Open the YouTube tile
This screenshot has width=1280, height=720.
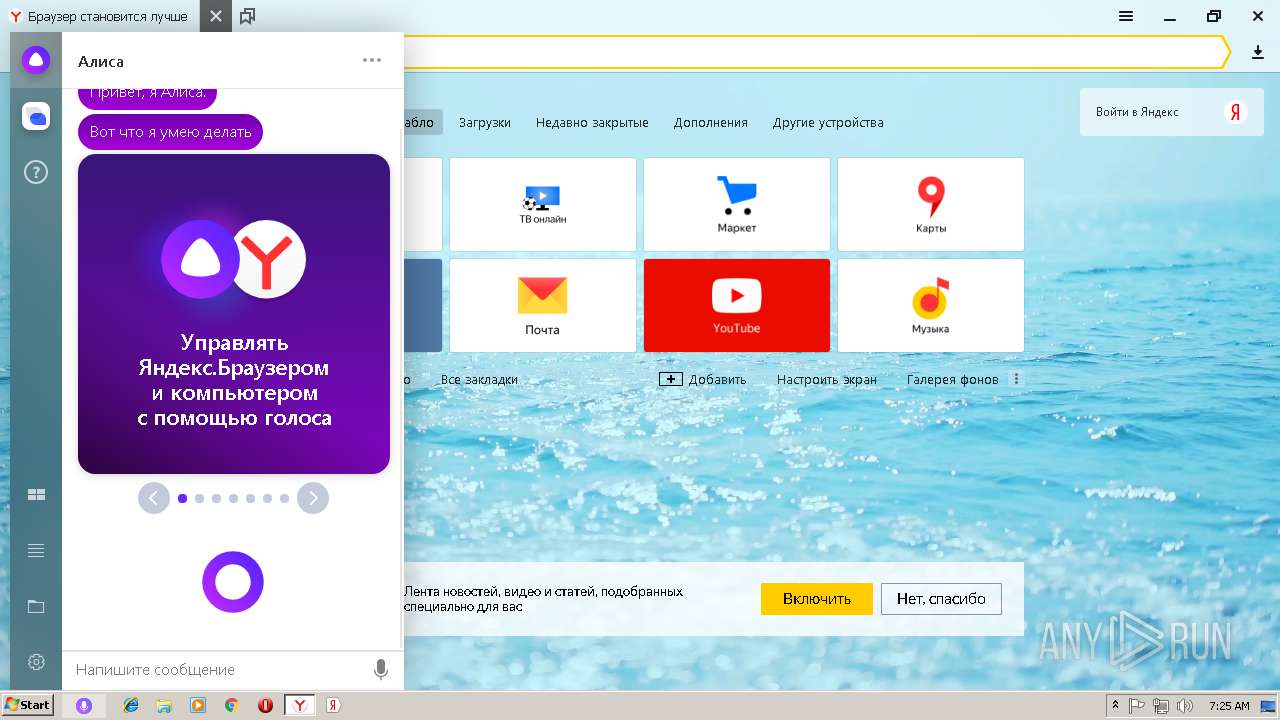tap(736, 305)
